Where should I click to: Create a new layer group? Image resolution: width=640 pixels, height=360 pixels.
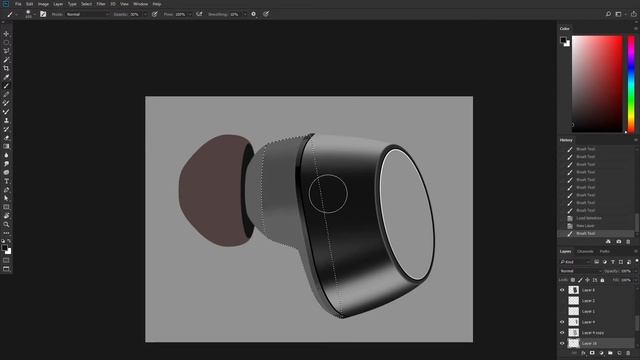610,353
